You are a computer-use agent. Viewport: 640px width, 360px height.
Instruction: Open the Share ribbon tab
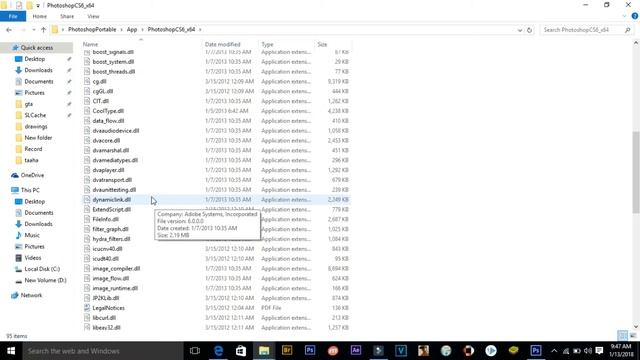tap(67, 16)
